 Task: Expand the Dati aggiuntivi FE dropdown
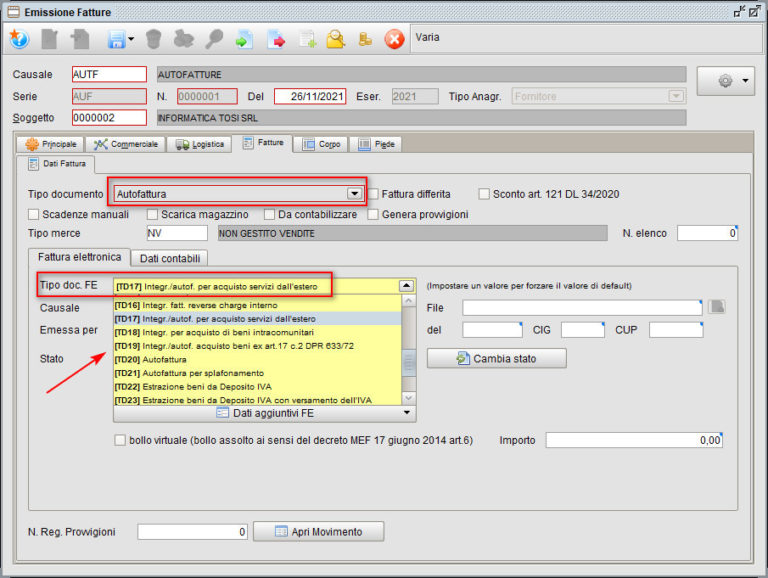click(407, 412)
